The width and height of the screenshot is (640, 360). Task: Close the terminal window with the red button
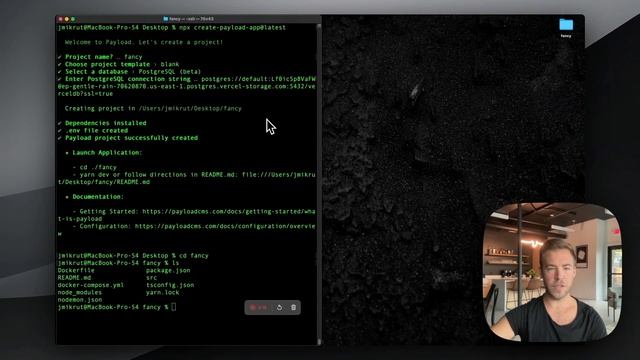click(x=61, y=19)
